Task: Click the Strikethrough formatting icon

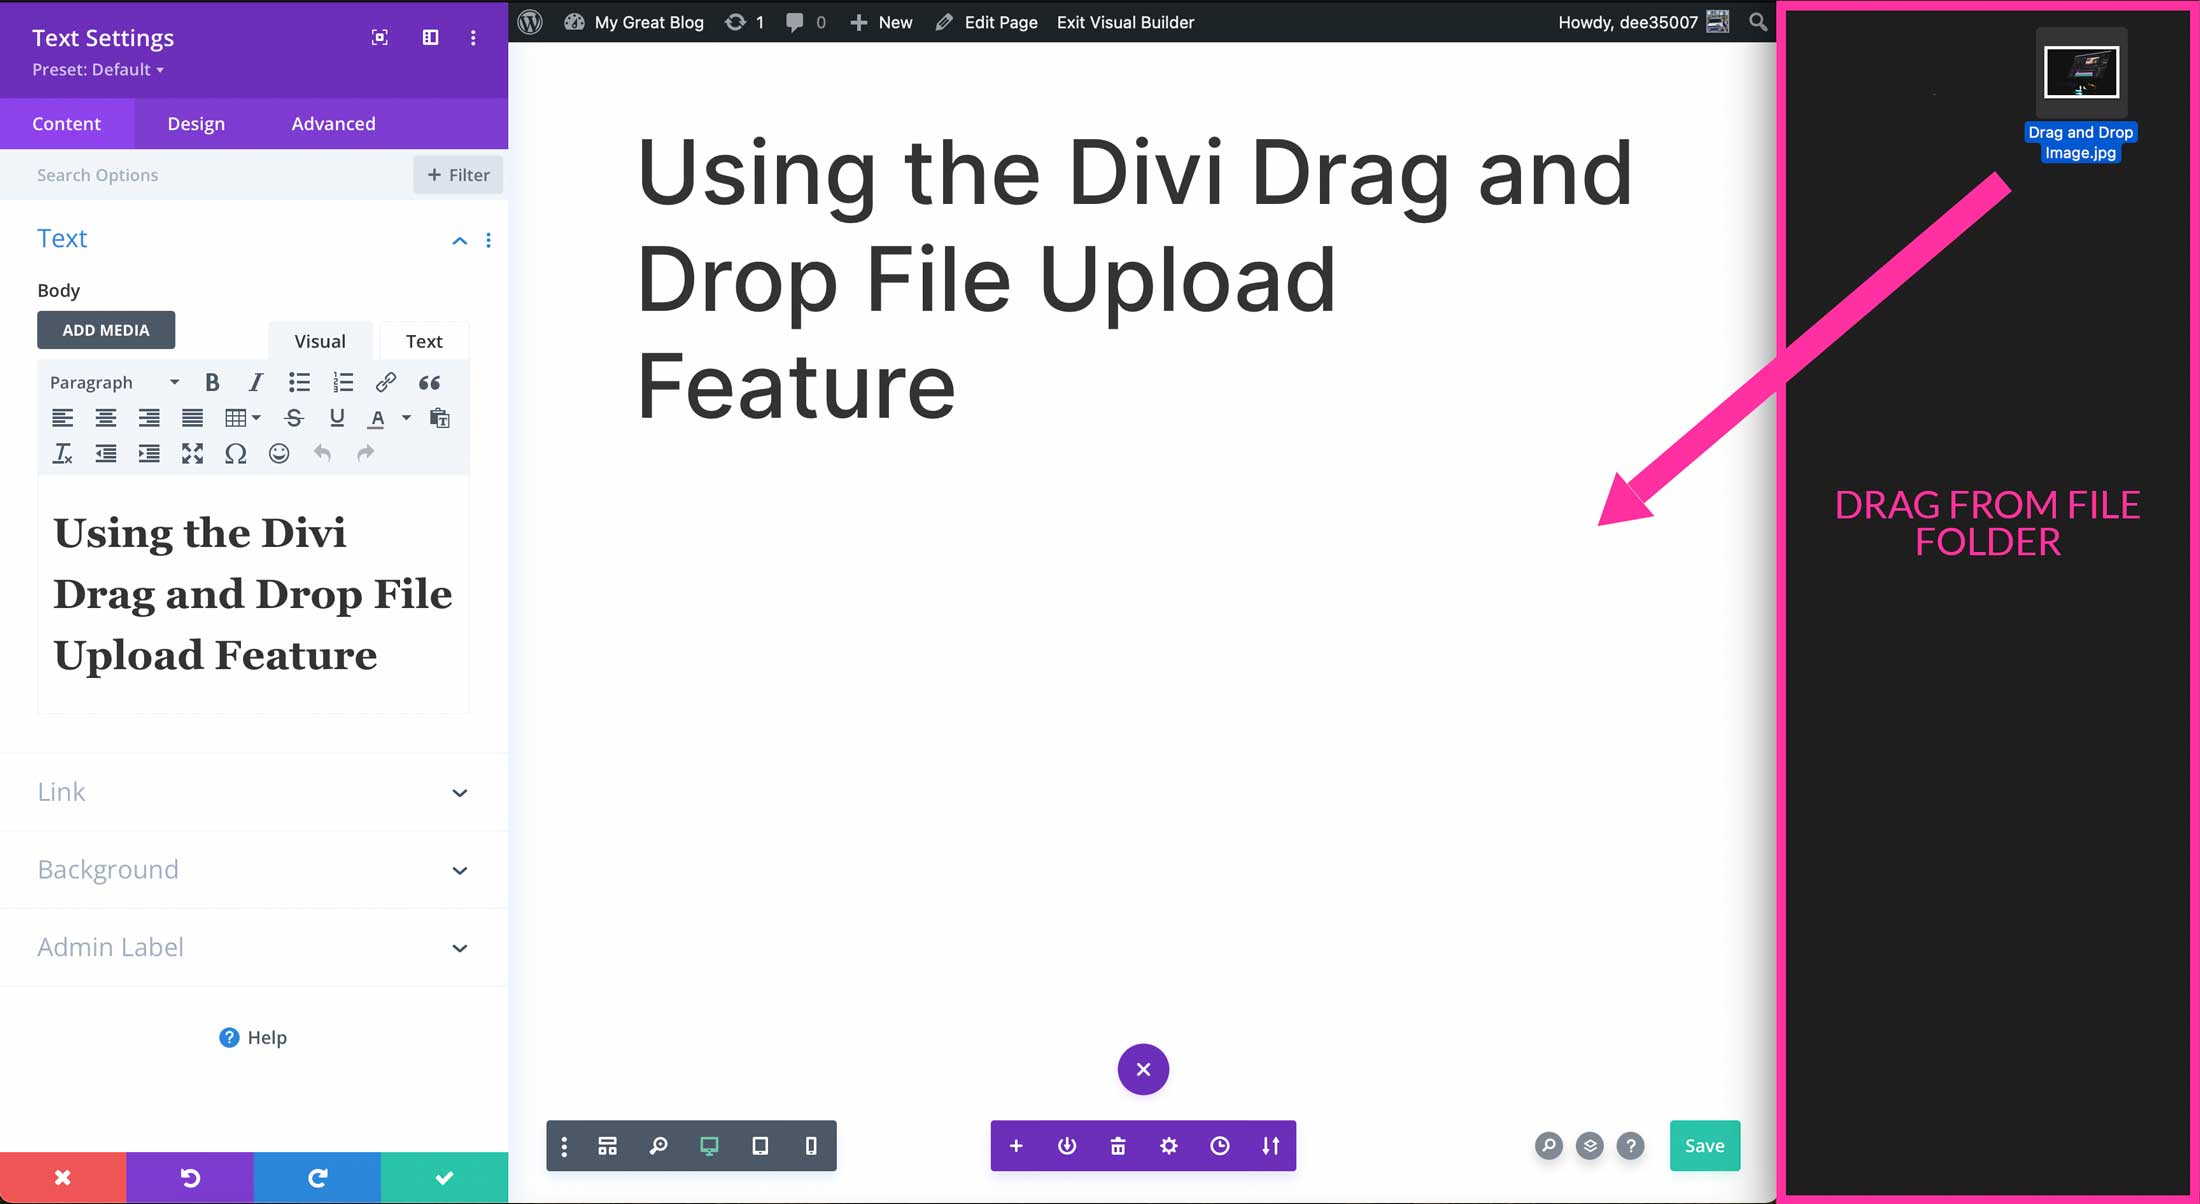Action: (x=294, y=418)
